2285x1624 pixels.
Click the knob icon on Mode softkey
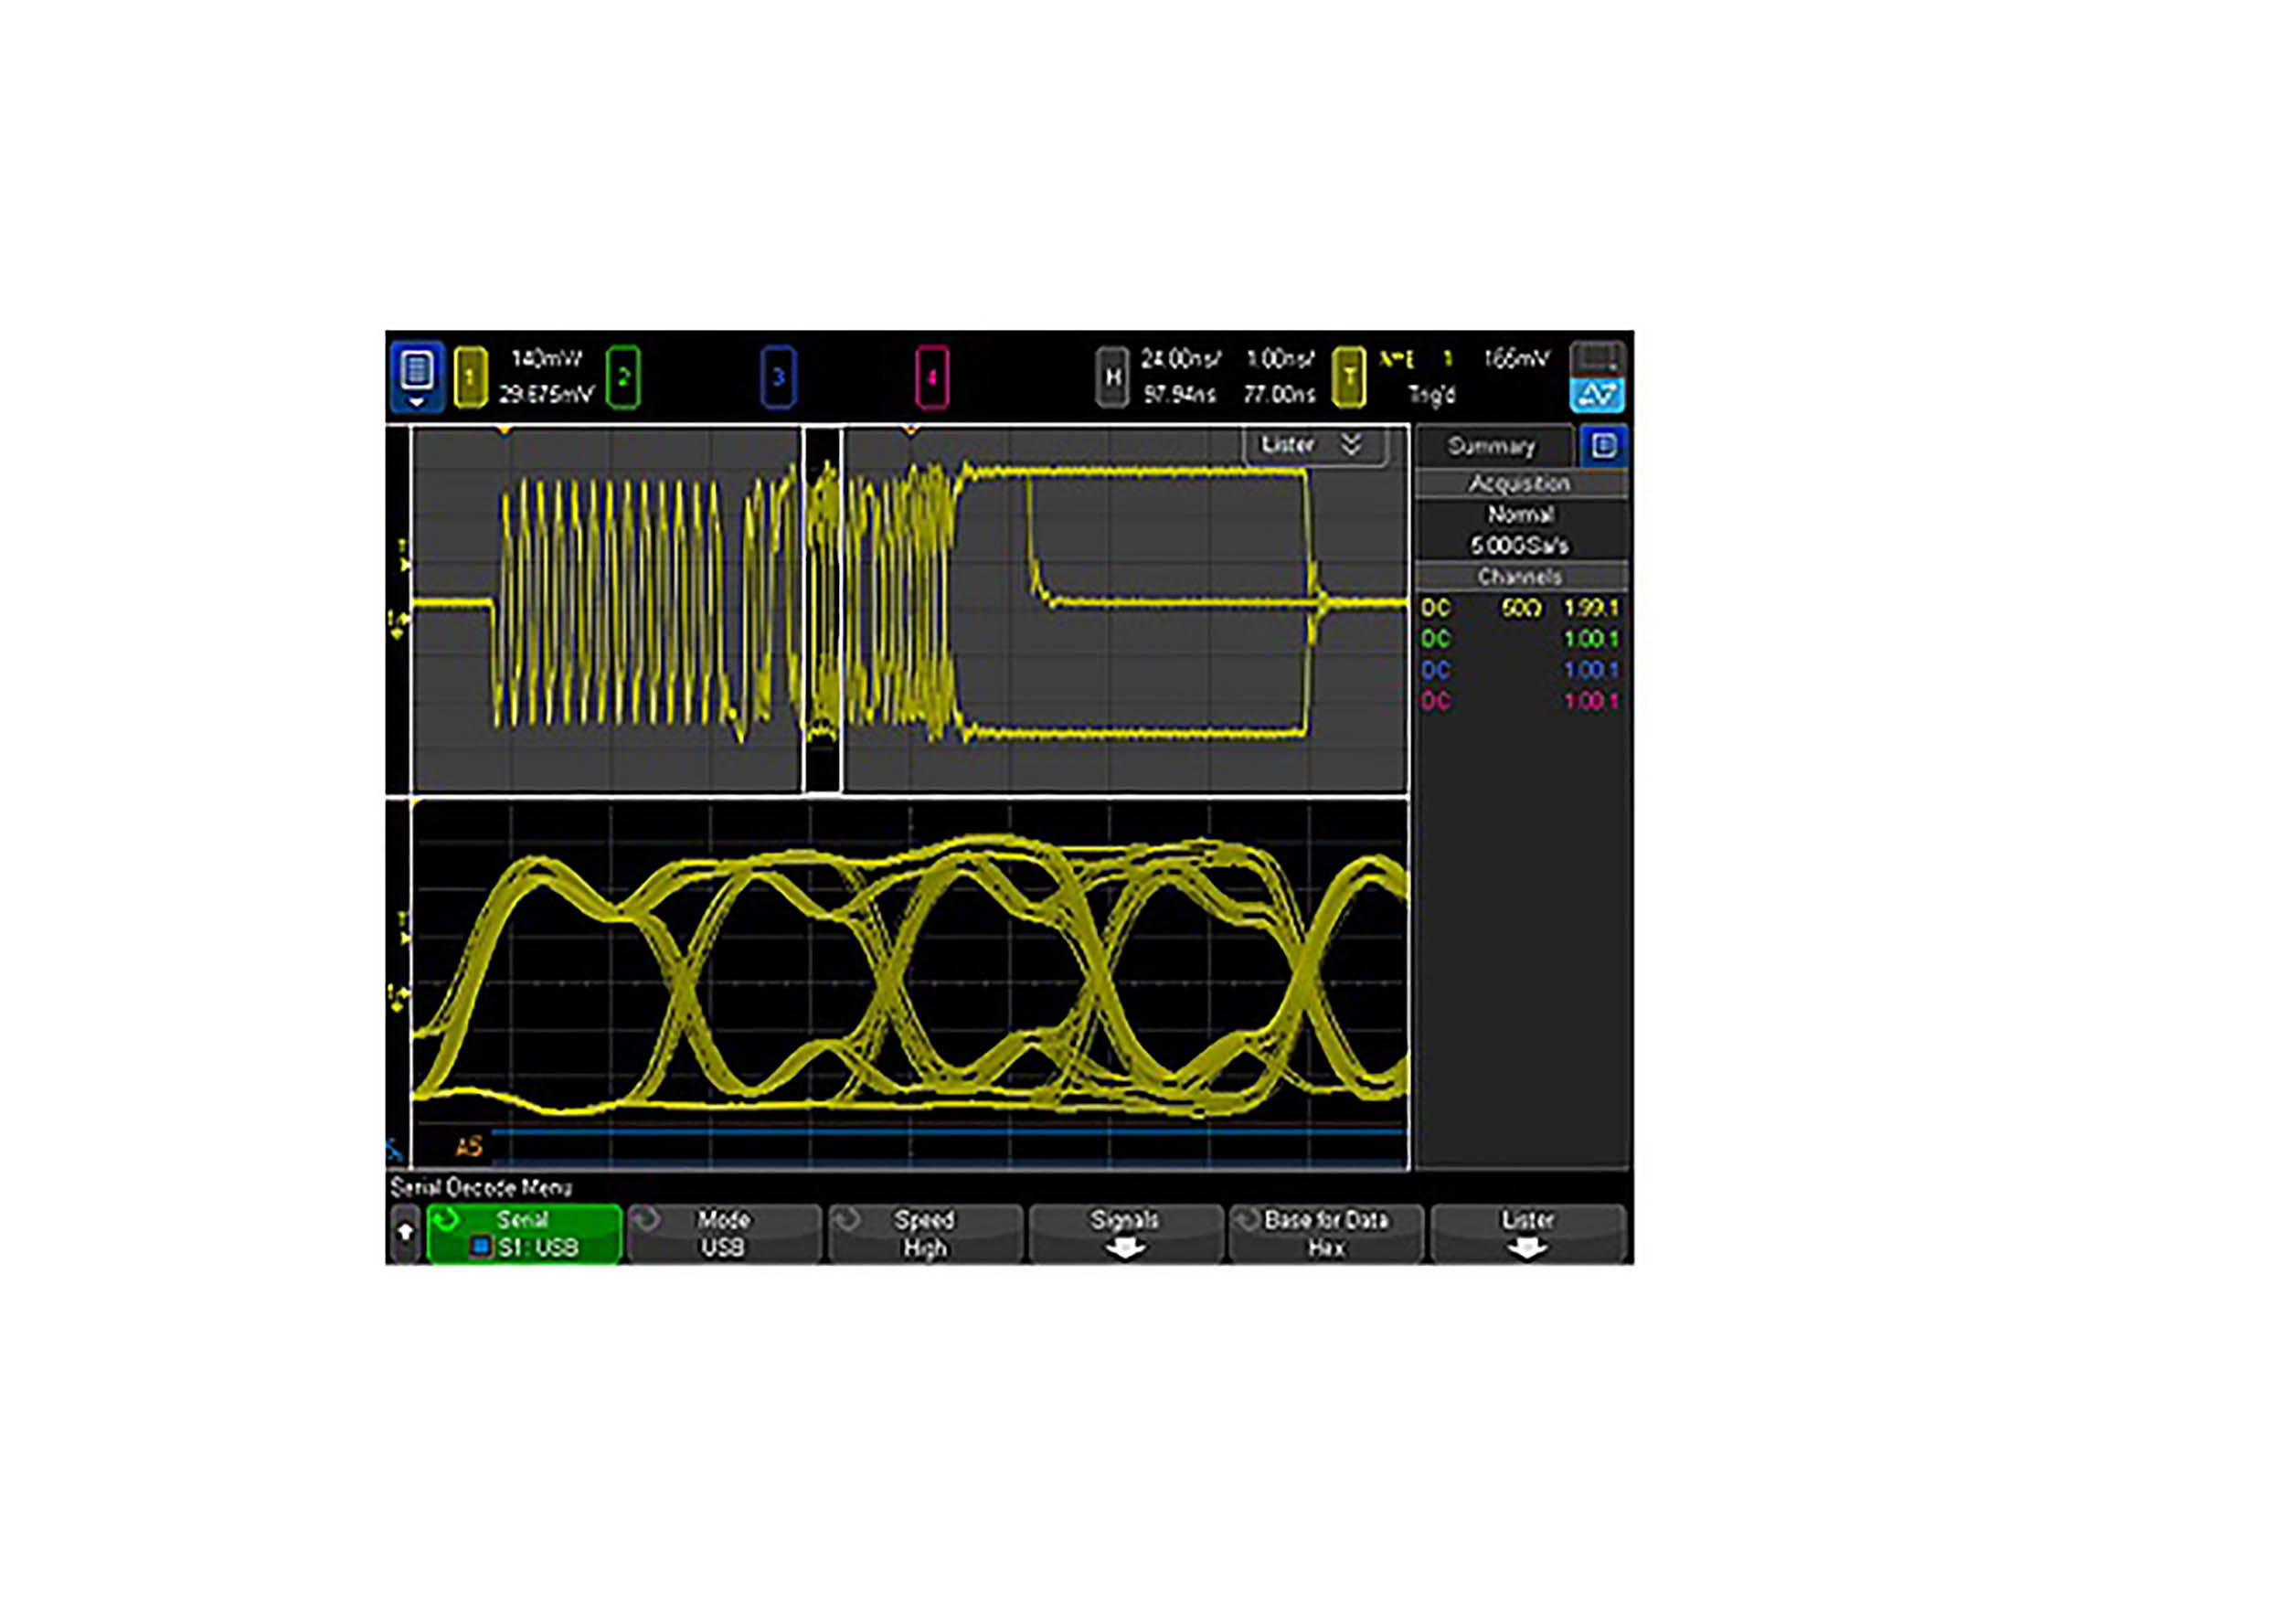pyautogui.click(x=647, y=1220)
